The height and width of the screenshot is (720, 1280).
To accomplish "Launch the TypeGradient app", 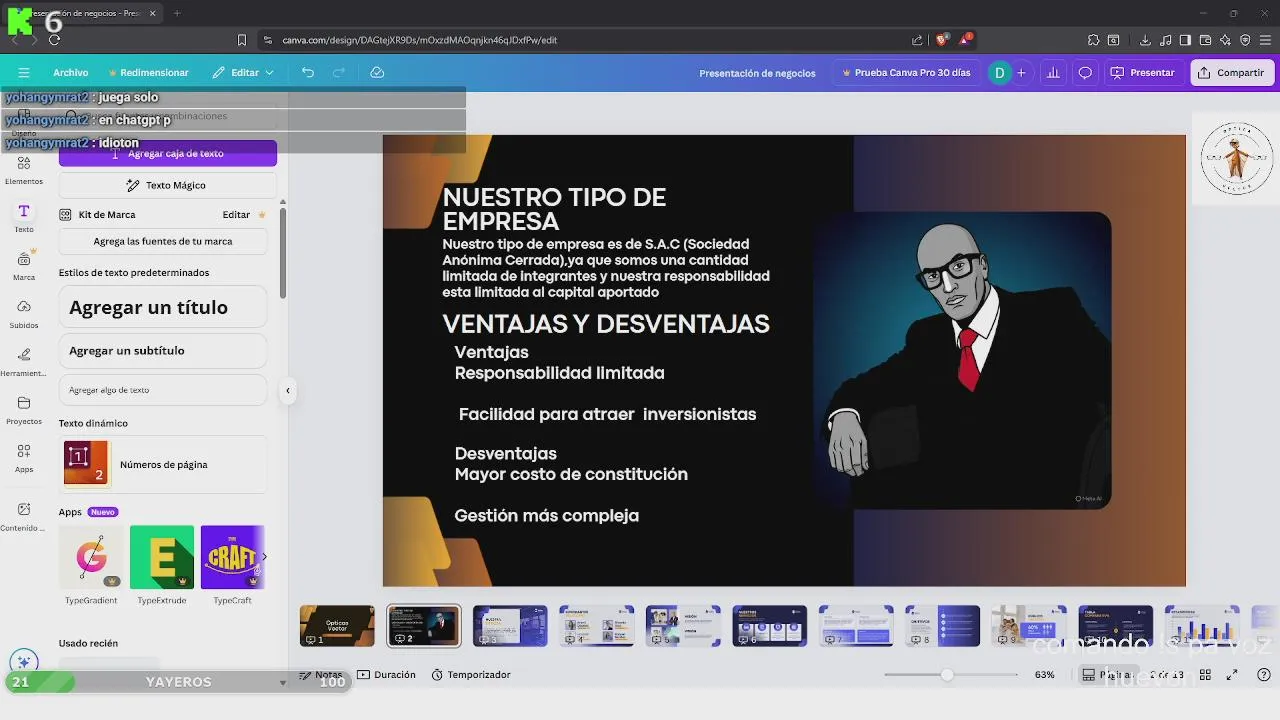I will click(91, 557).
